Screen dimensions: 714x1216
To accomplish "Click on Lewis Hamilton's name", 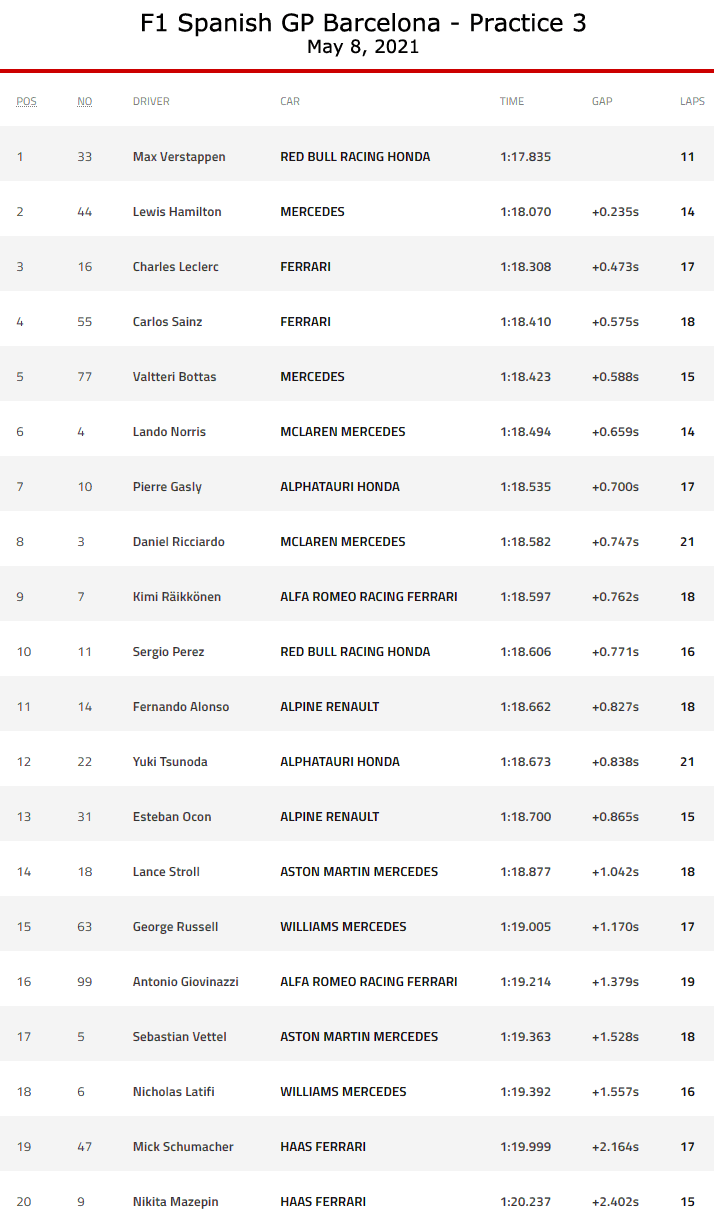I will pos(177,212).
